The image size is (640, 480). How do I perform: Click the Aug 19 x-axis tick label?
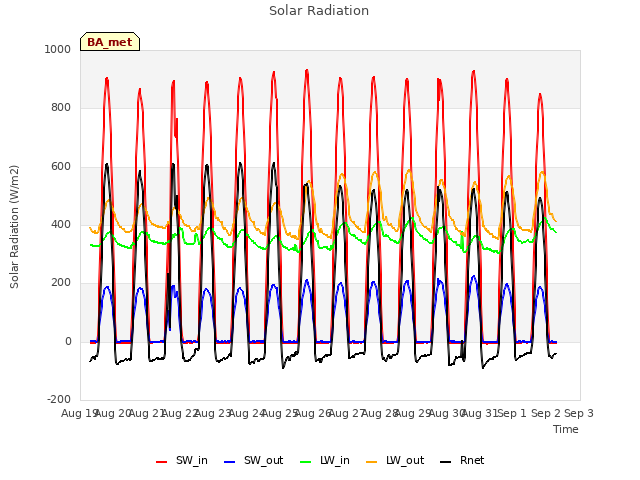tap(78, 413)
